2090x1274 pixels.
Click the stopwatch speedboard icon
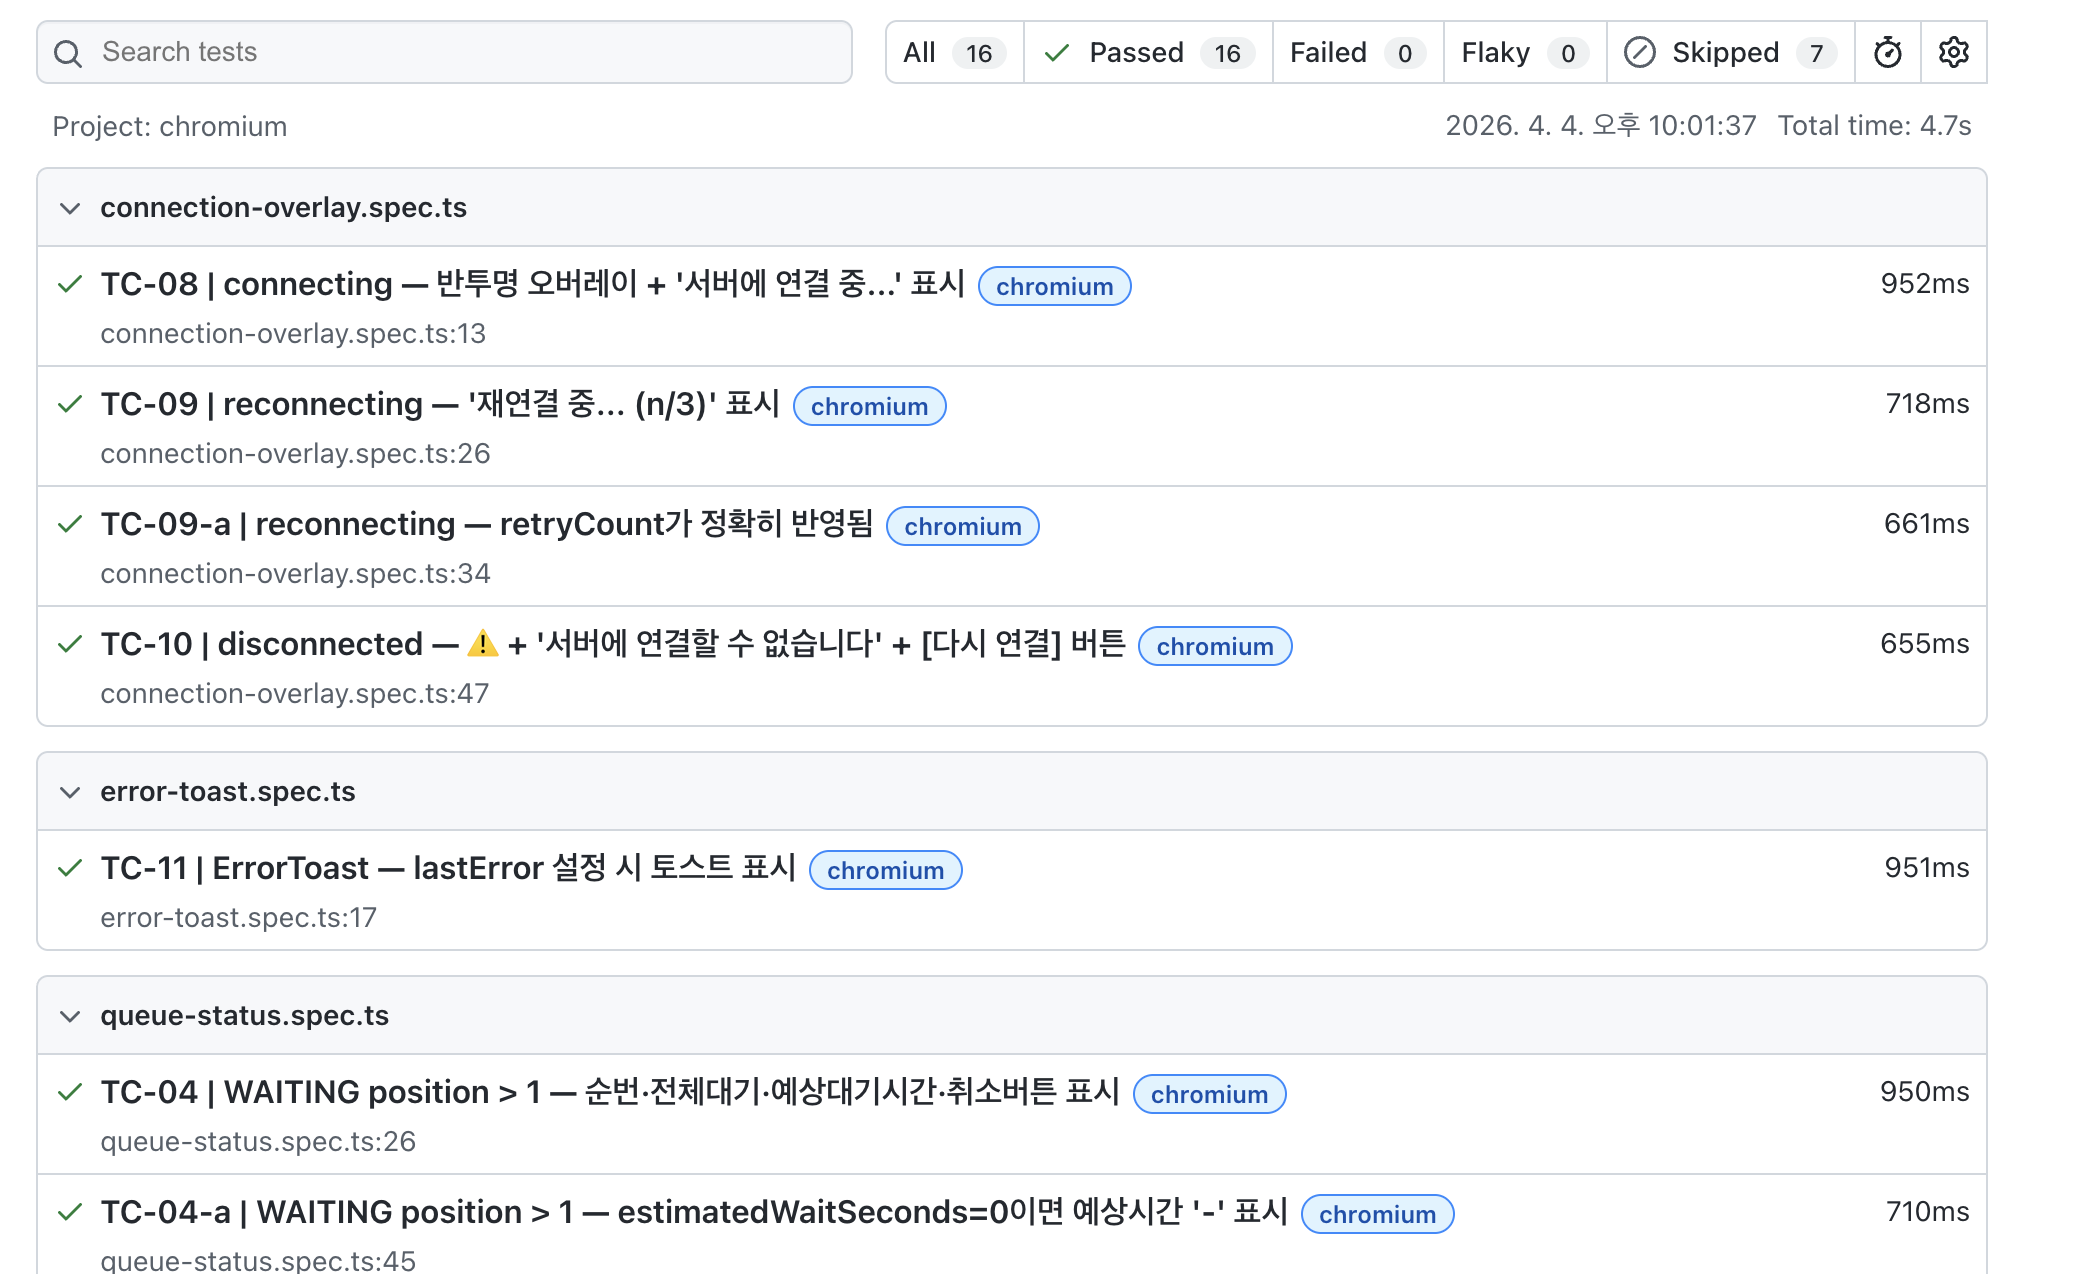click(x=1887, y=53)
